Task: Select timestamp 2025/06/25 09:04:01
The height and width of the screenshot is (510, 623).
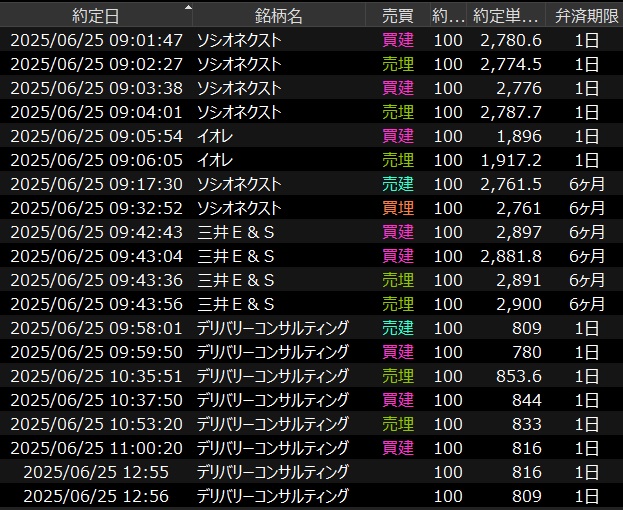Action: coord(97,112)
